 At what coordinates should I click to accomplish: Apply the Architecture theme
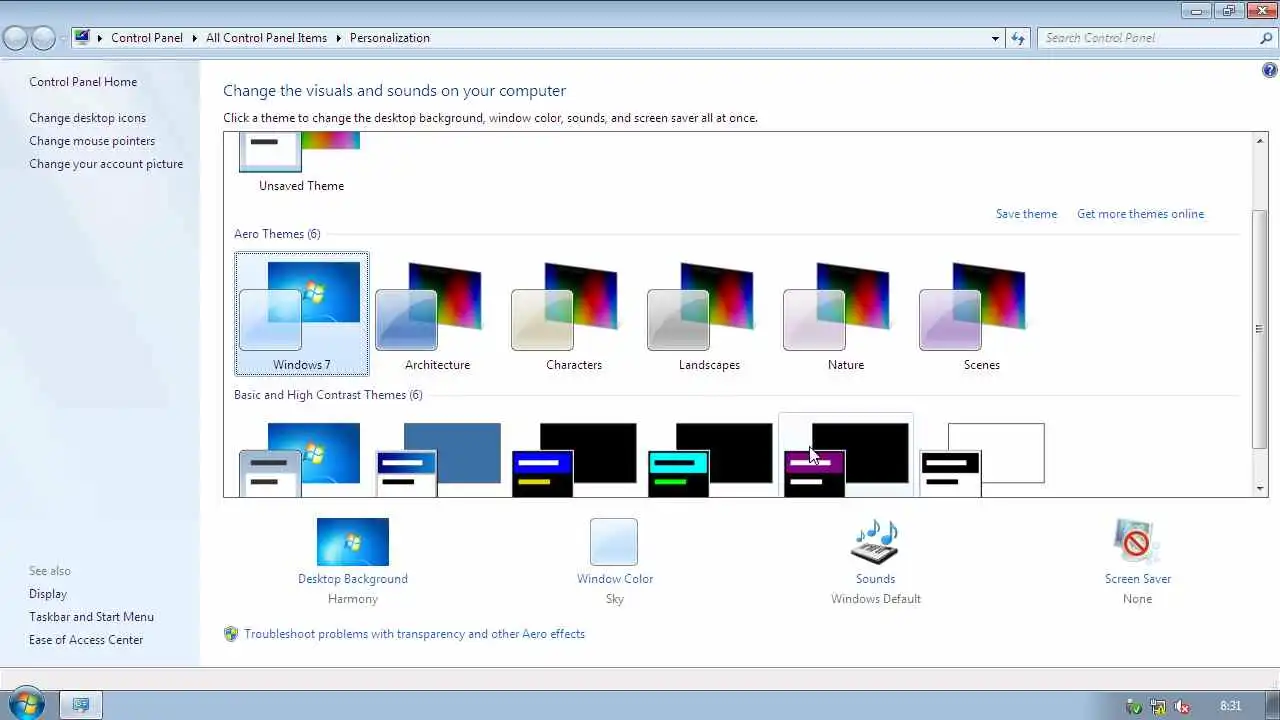tap(437, 314)
